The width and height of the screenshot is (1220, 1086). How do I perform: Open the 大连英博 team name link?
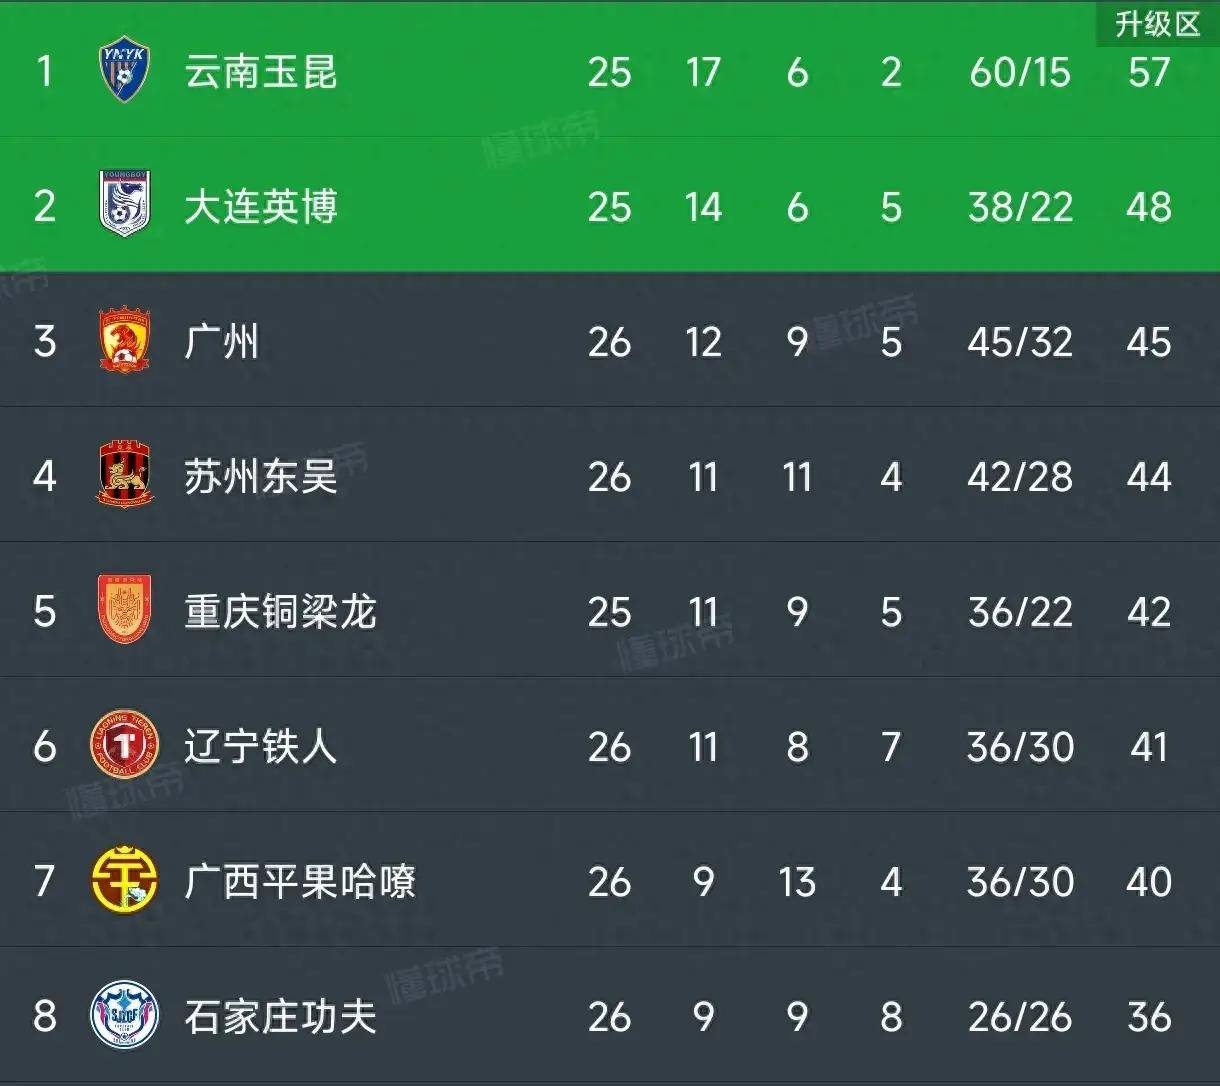[260, 207]
